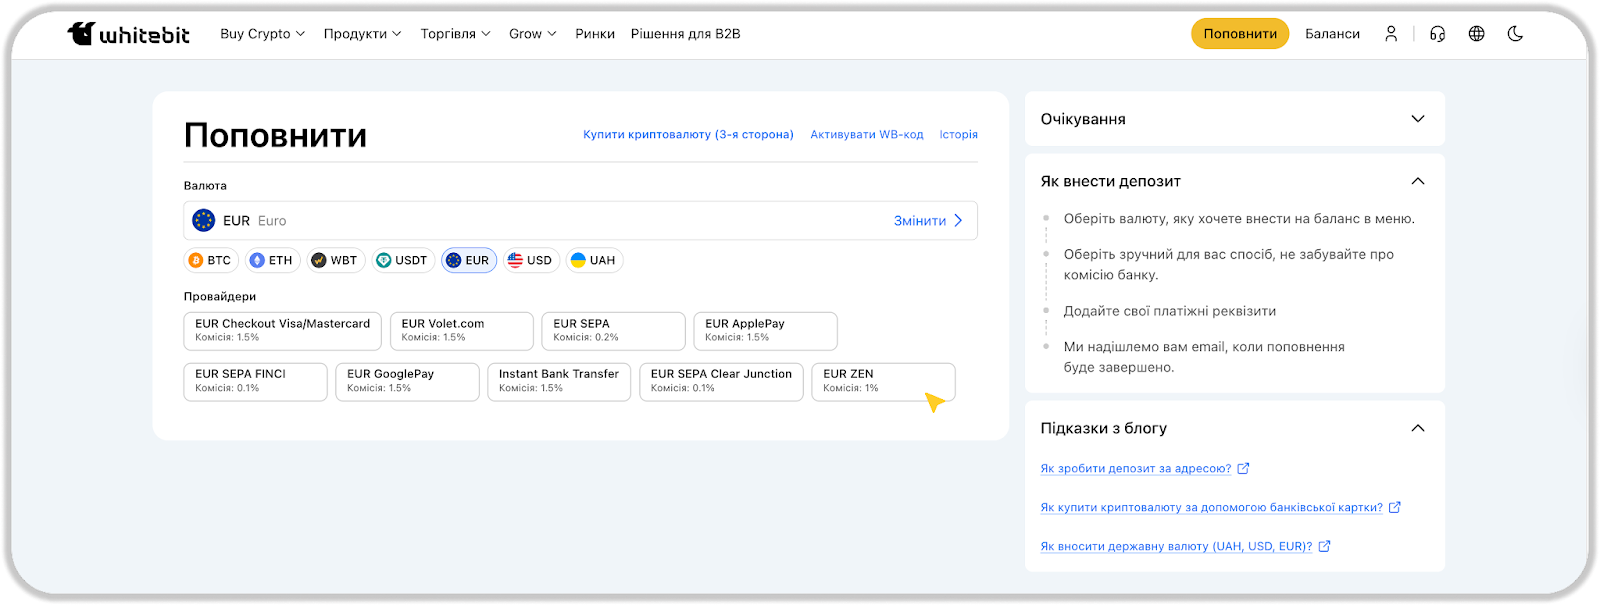Select the WBT currency chip

335,260
